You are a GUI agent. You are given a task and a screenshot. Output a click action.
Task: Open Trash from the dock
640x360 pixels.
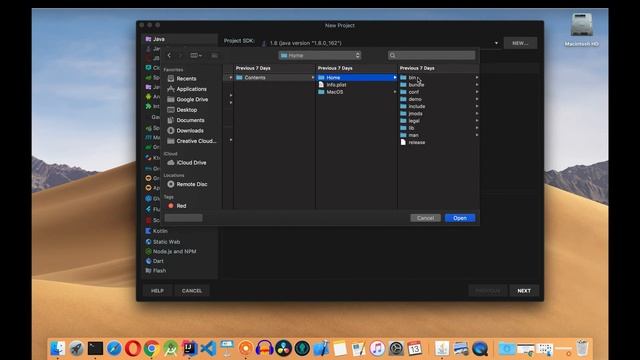(x=582, y=348)
